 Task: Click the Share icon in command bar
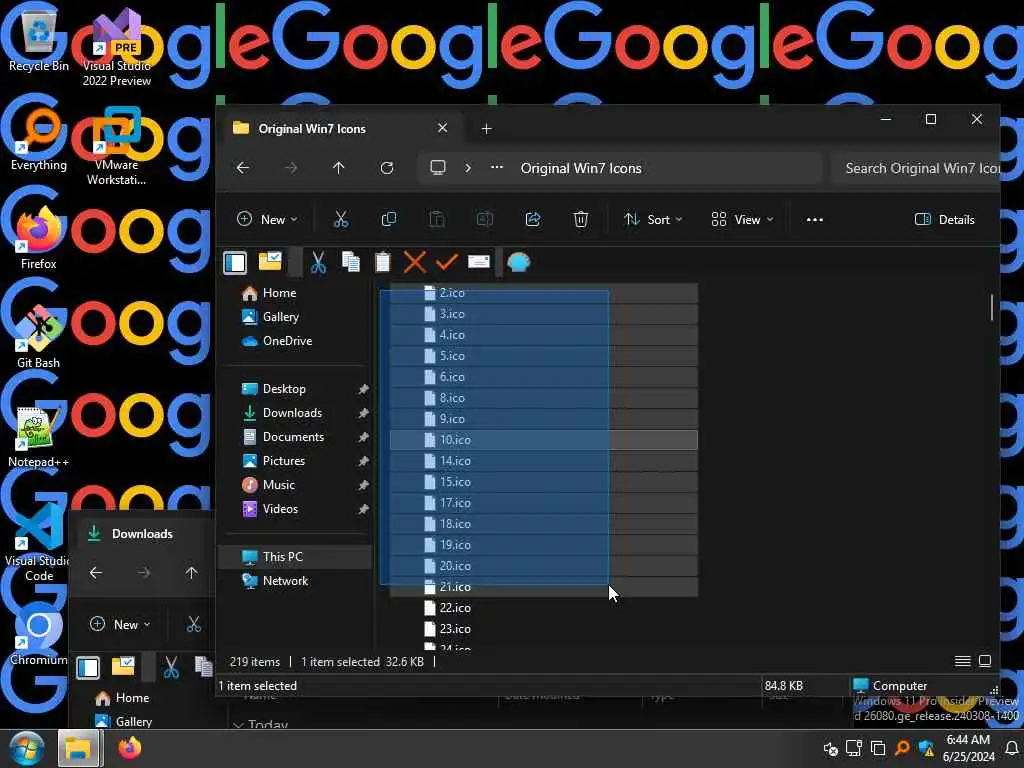pos(533,219)
